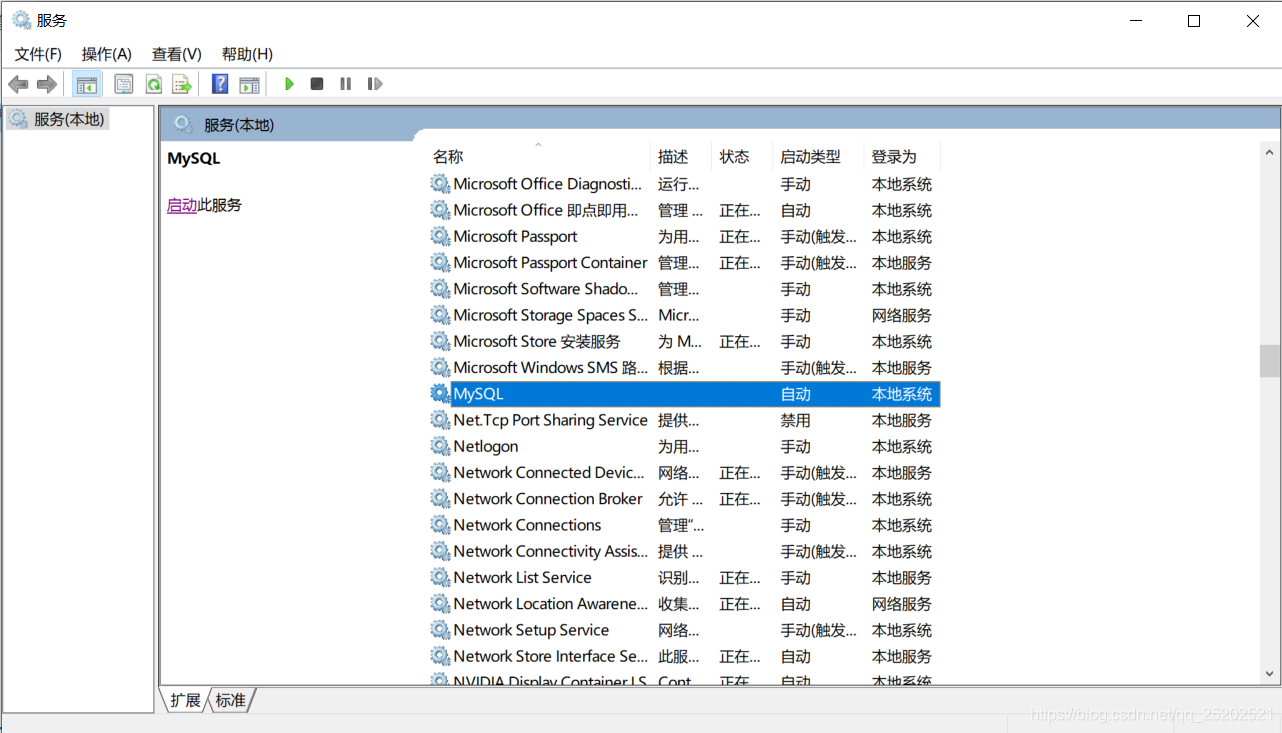This screenshot has height=733, width=1282.
Task: Click the Pause service icon
Action: pyautogui.click(x=345, y=84)
